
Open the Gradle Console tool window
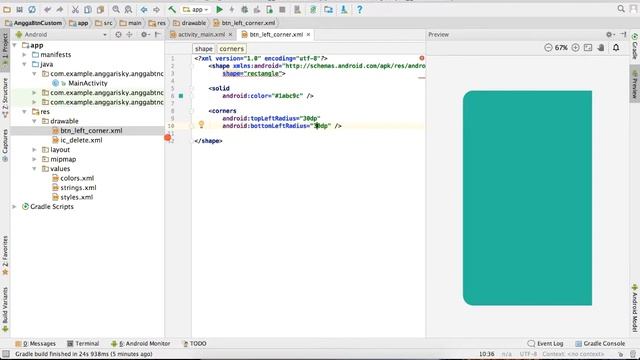tap(600, 344)
